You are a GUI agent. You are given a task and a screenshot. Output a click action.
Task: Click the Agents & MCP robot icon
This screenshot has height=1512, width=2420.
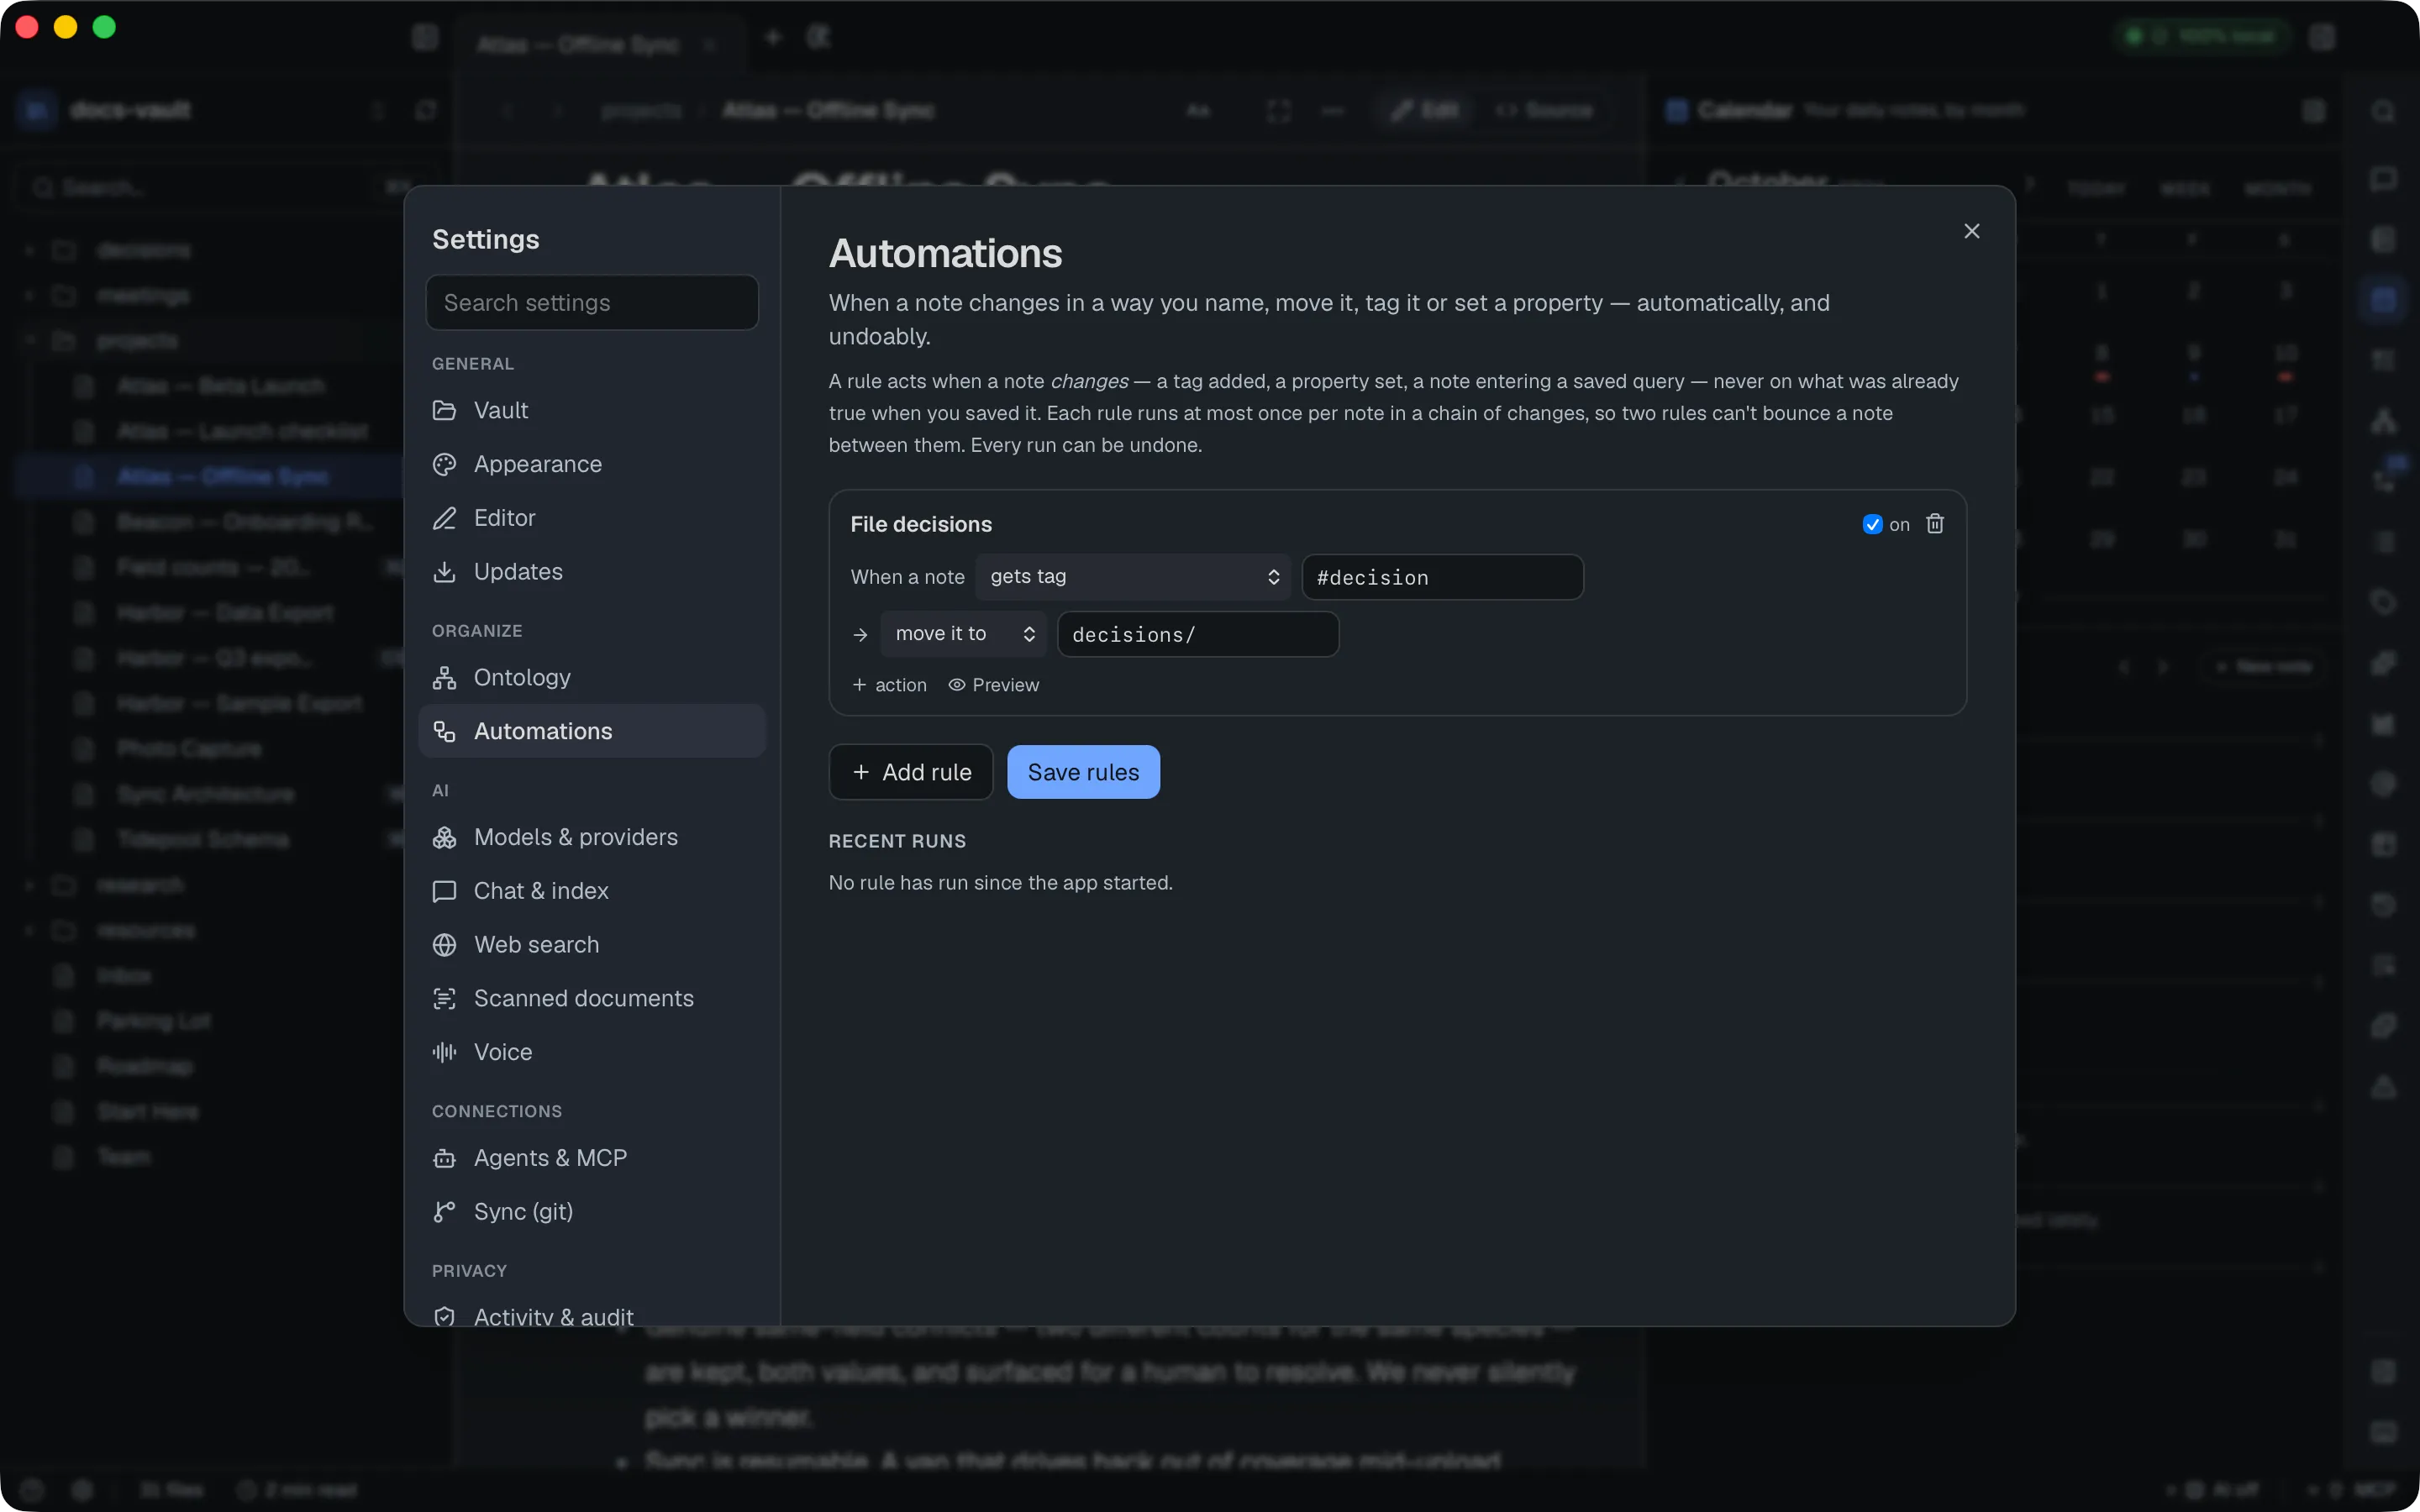click(444, 1158)
